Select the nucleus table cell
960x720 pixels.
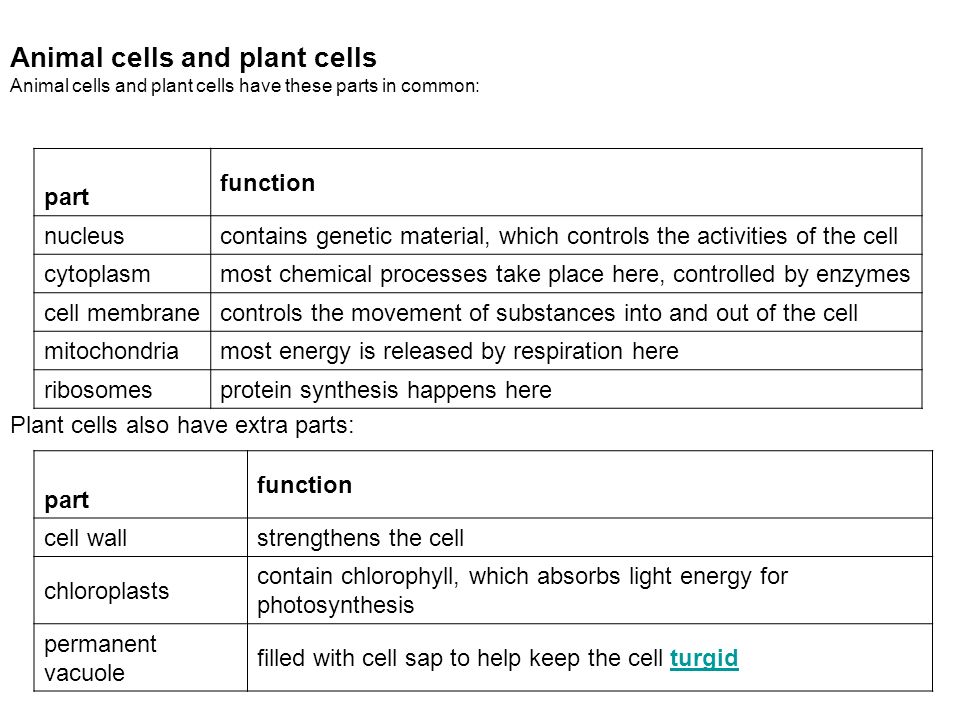[122, 235]
